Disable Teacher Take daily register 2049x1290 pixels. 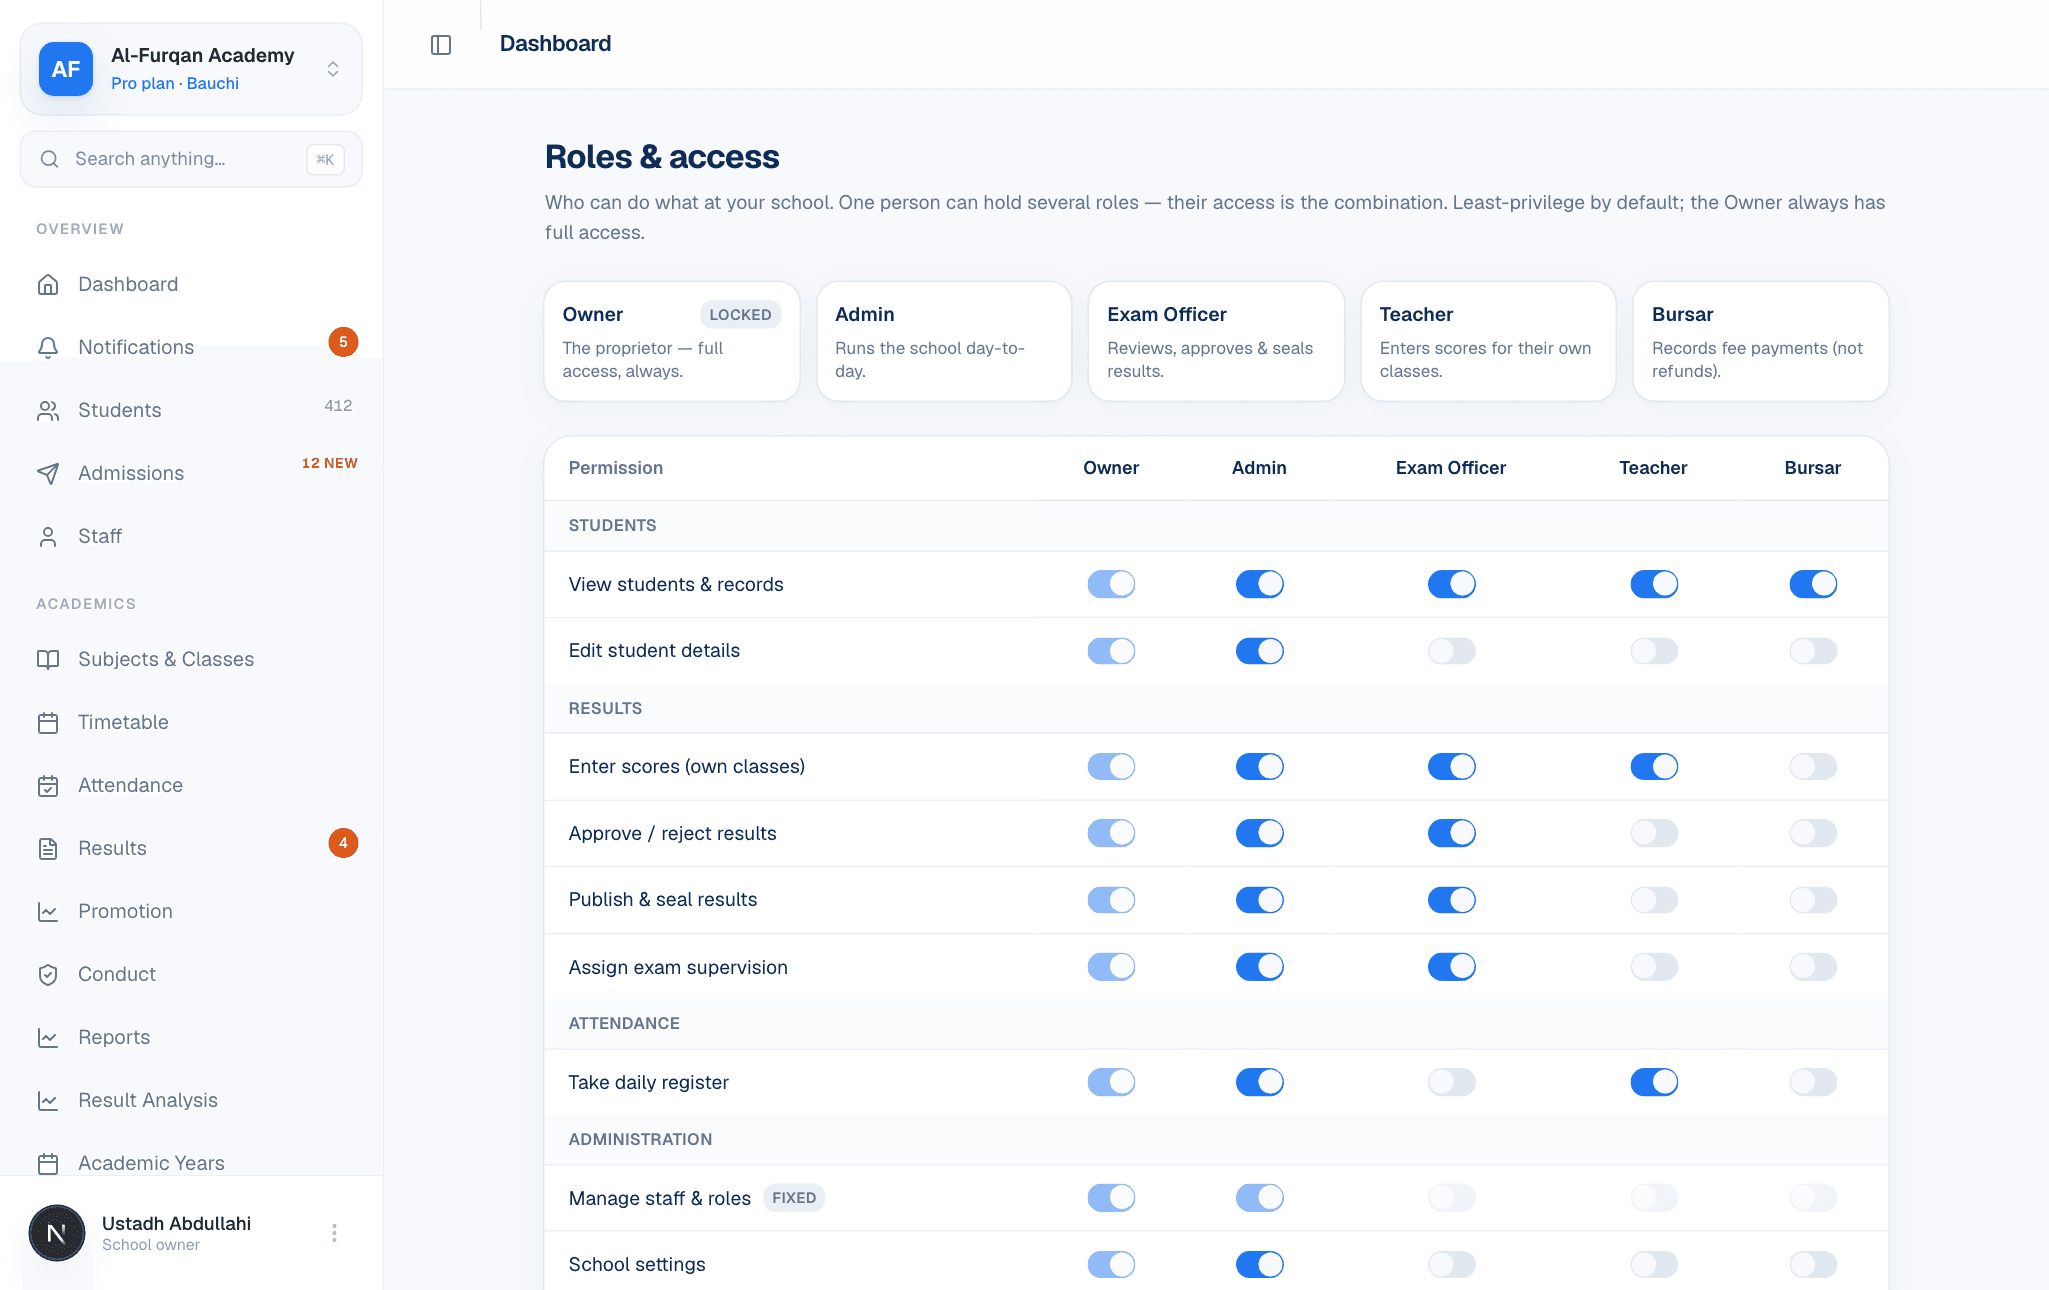pos(1654,1082)
